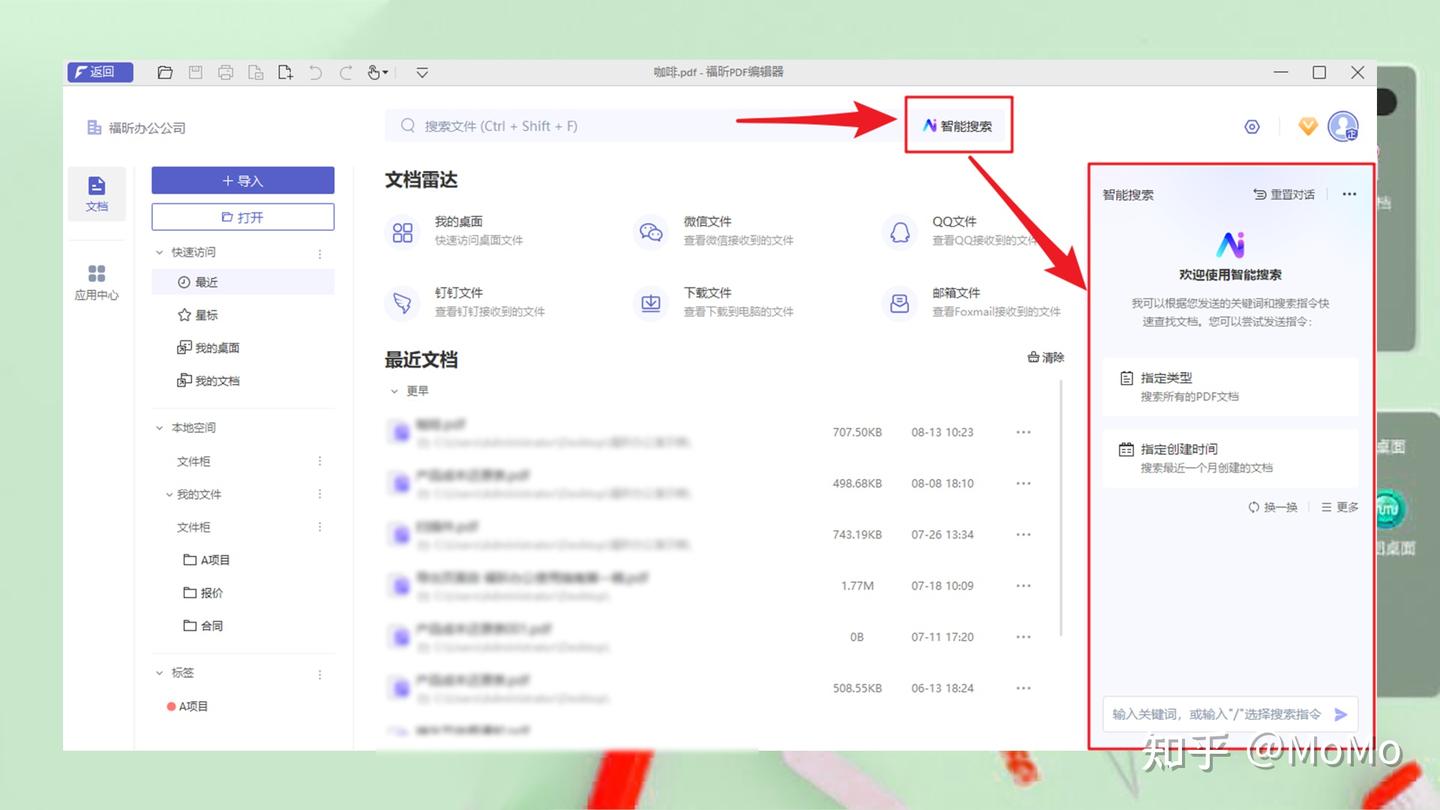Image resolution: width=1440 pixels, height=810 pixels.
Task: Open 钉钉文件 in 文档雷达
Action: (466, 302)
